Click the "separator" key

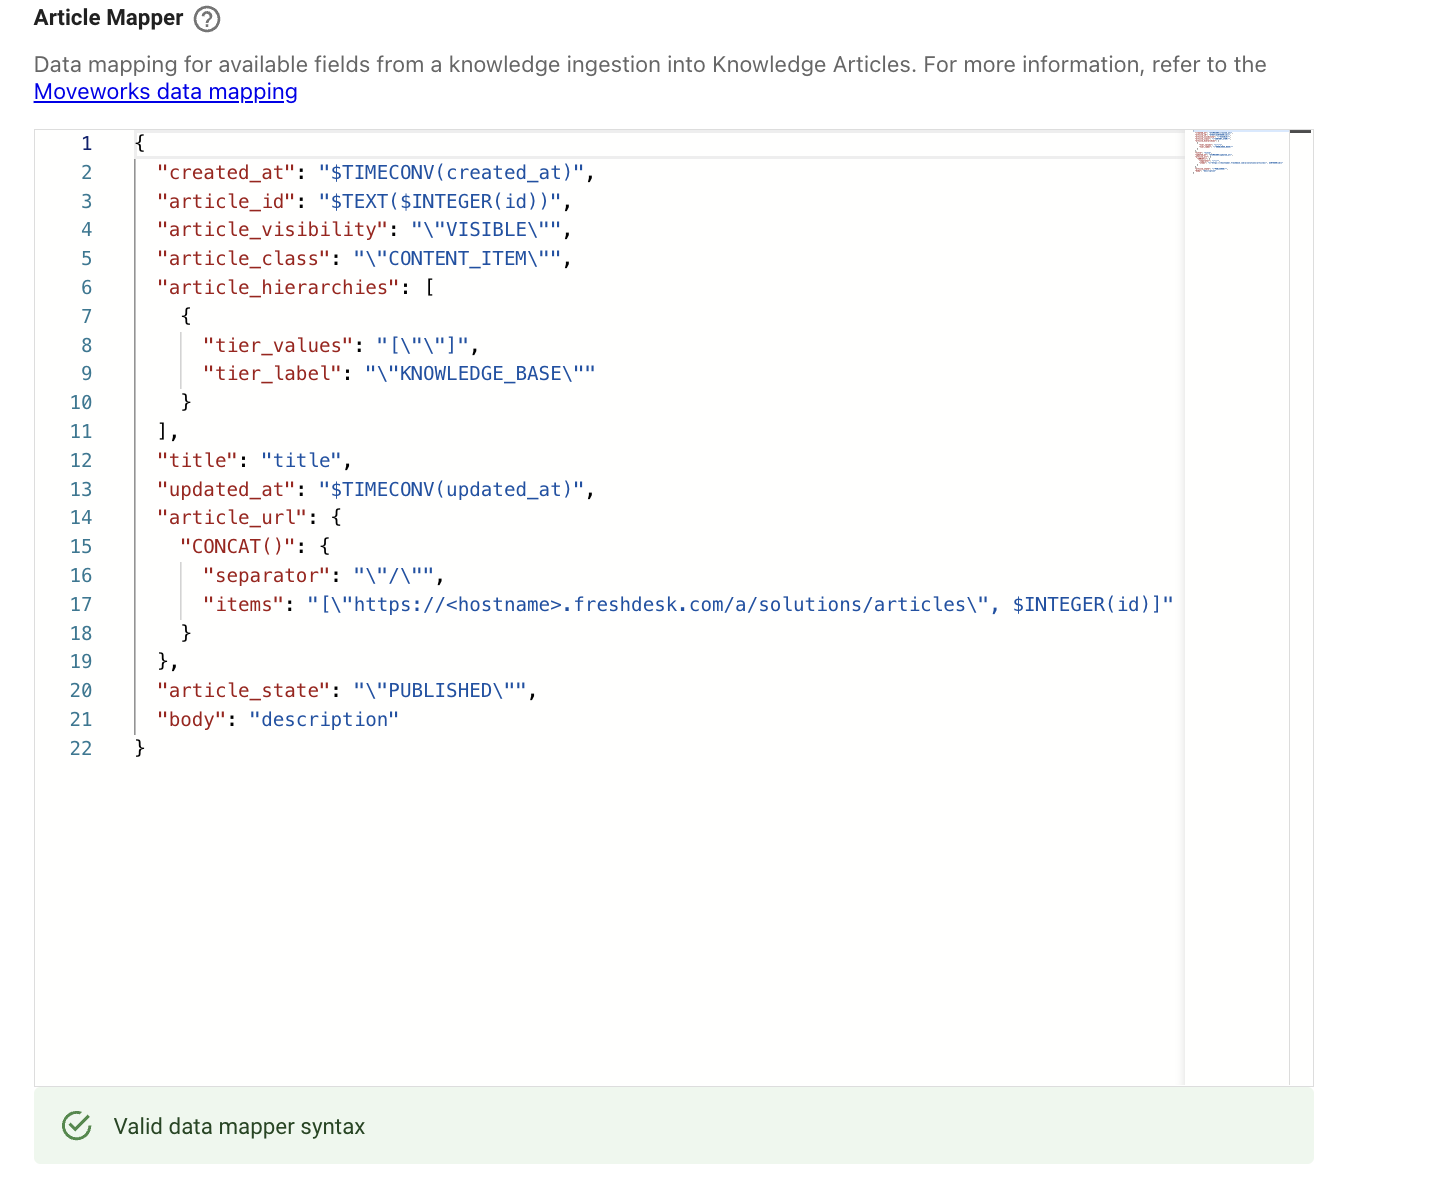(267, 576)
